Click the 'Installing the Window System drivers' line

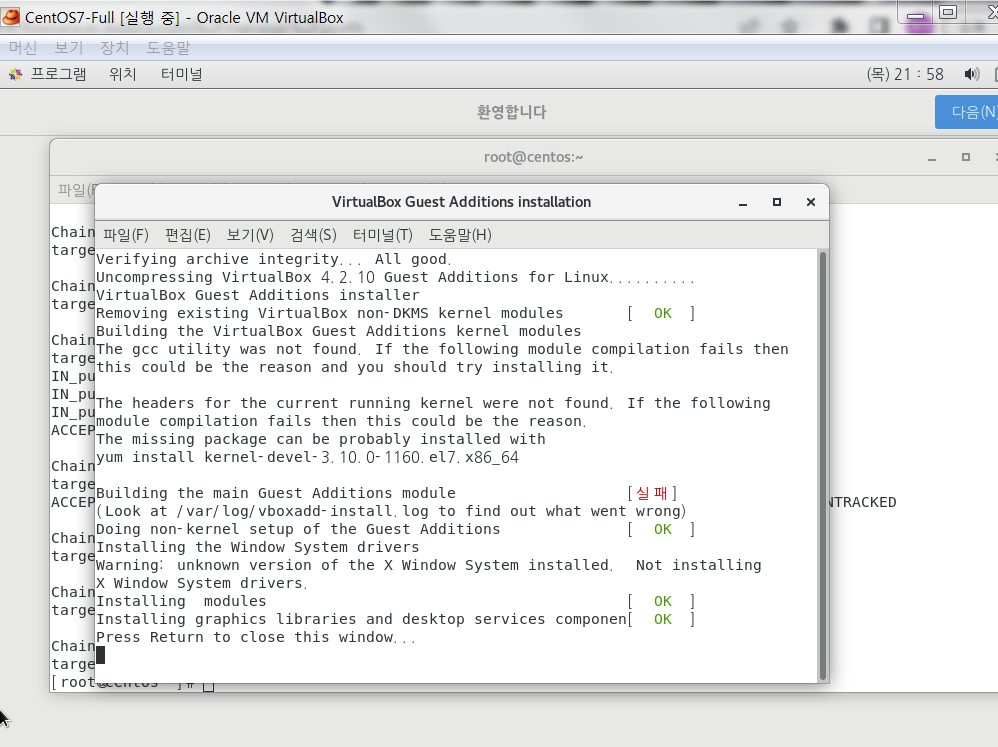click(258, 547)
